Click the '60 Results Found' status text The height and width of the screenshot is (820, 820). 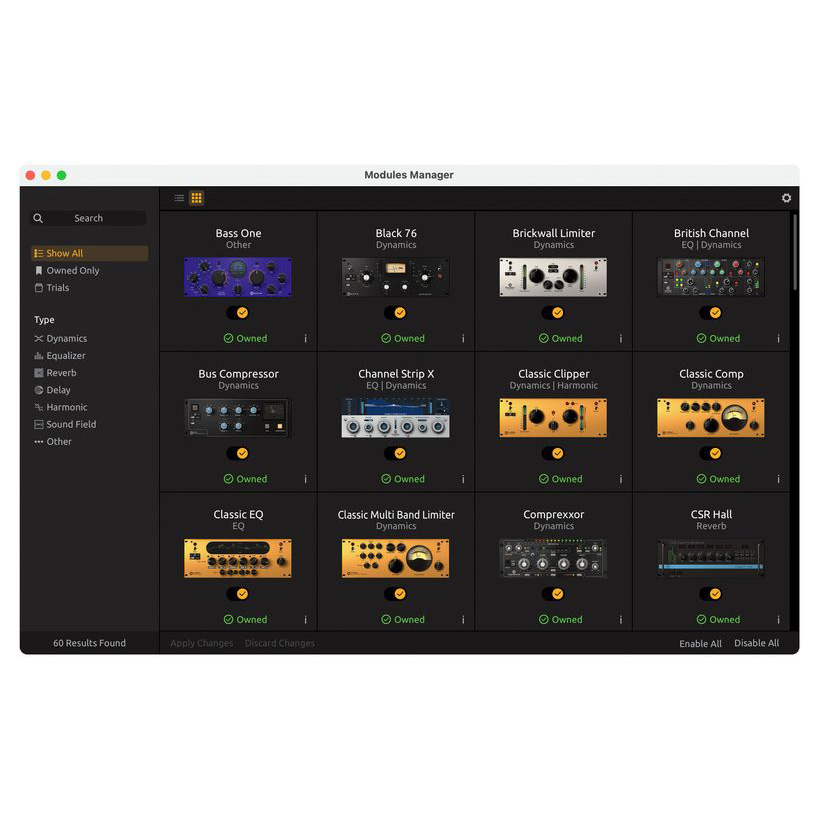(89, 643)
